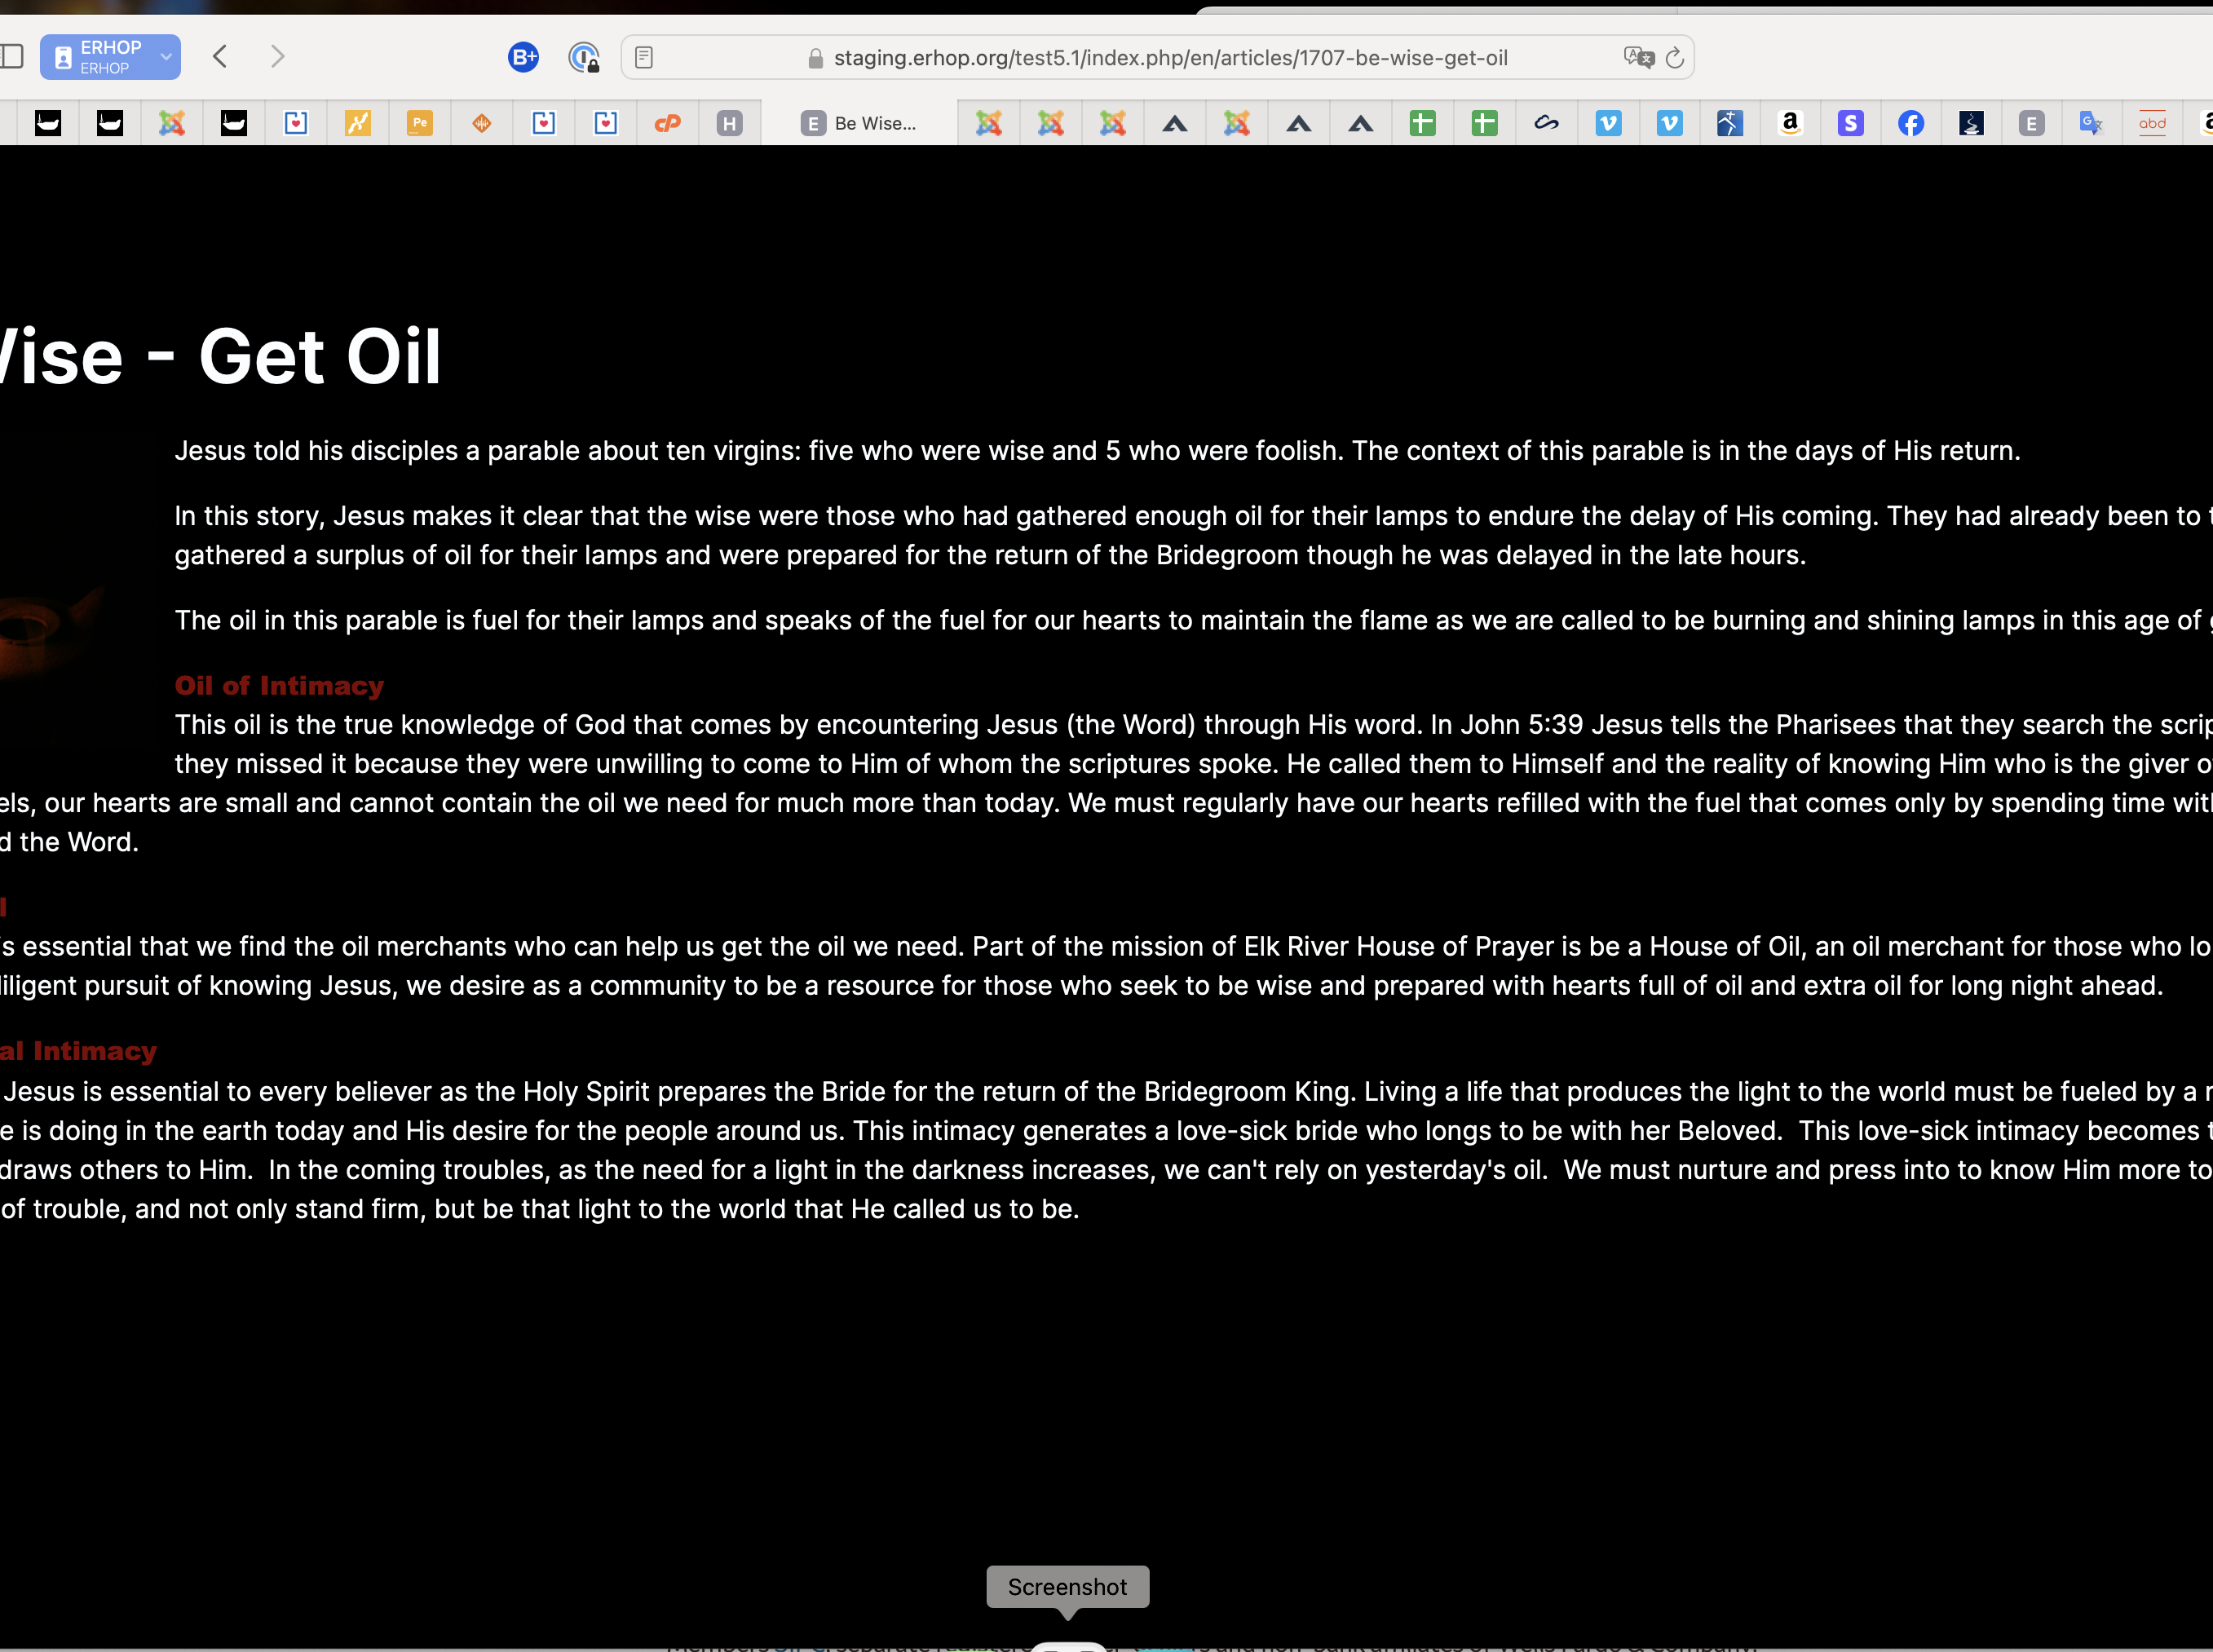Image resolution: width=2213 pixels, height=1652 pixels.
Task: Click the Screenshot tooltip button
Action: 1067,1587
